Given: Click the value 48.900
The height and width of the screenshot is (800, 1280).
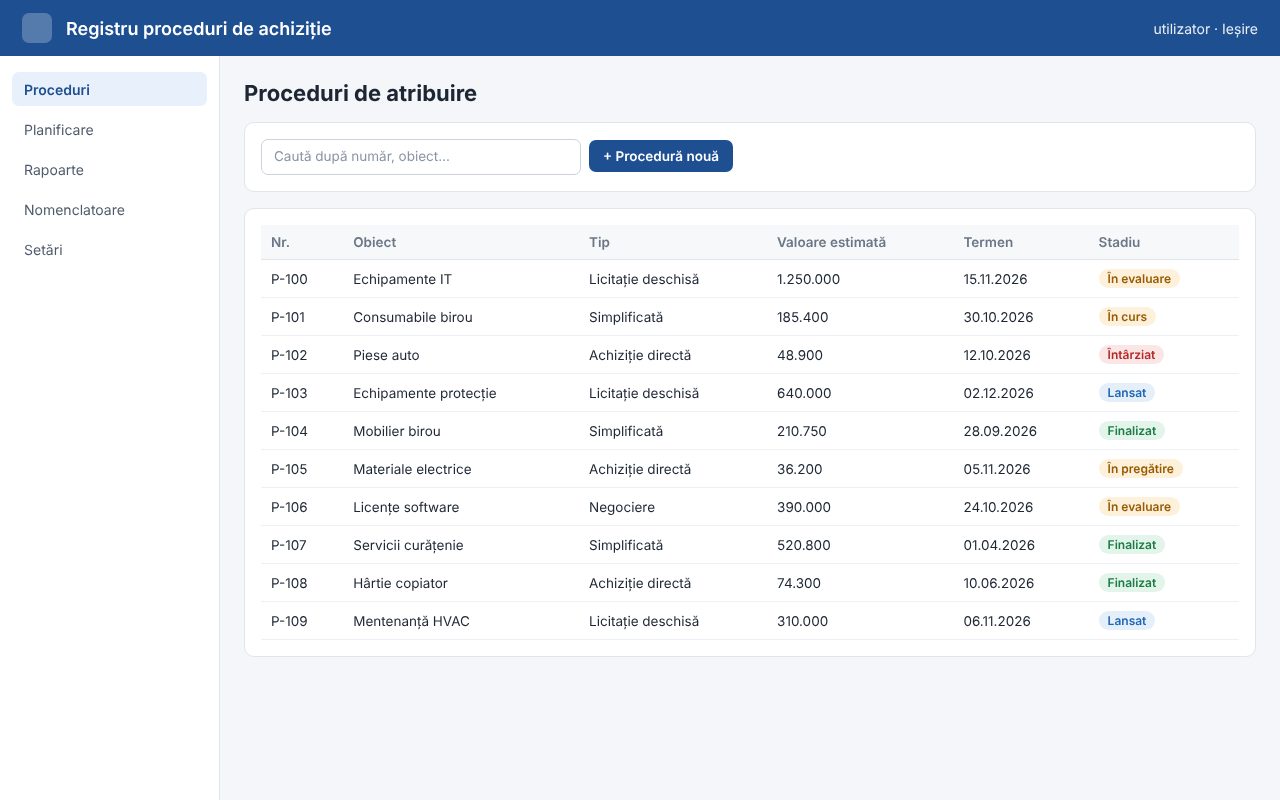Looking at the screenshot, I should coord(800,355).
